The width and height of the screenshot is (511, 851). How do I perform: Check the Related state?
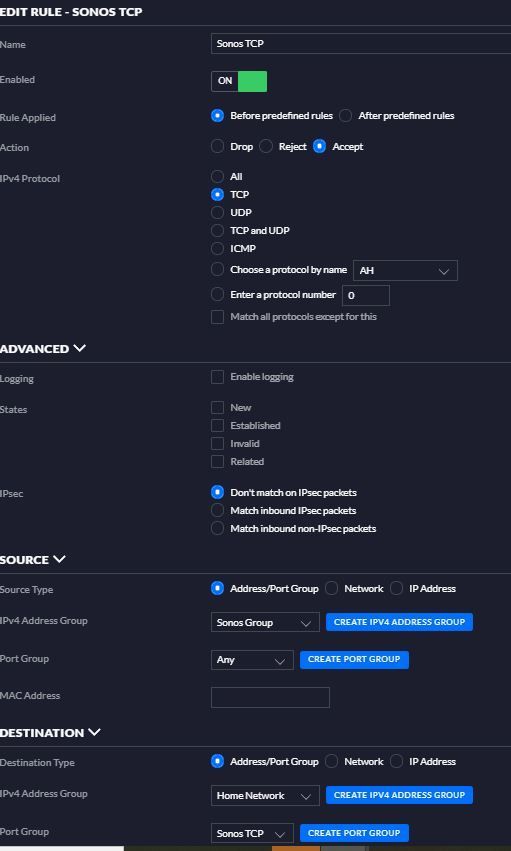pos(217,462)
